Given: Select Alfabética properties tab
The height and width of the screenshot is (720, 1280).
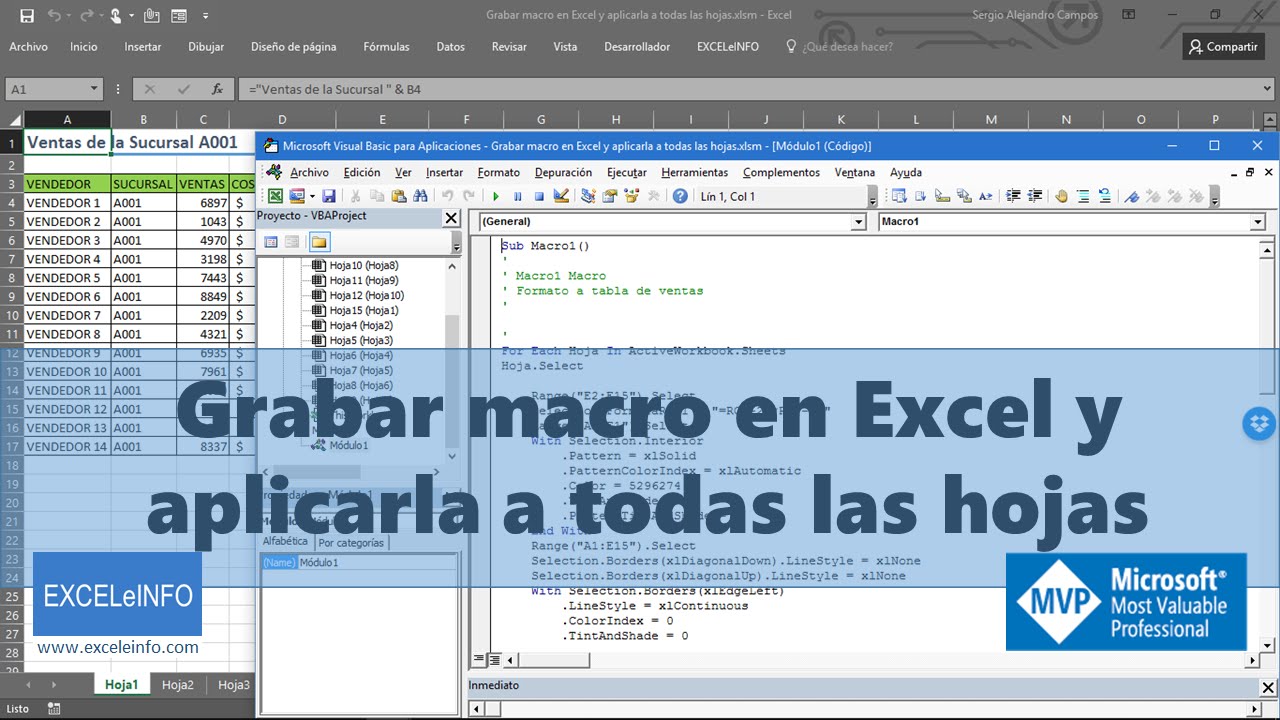Looking at the screenshot, I should (285, 541).
